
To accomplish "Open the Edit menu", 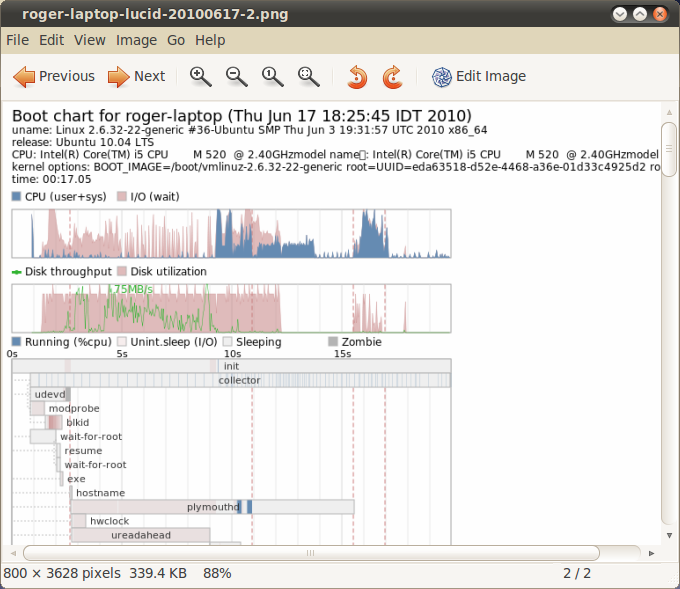I will (52, 40).
